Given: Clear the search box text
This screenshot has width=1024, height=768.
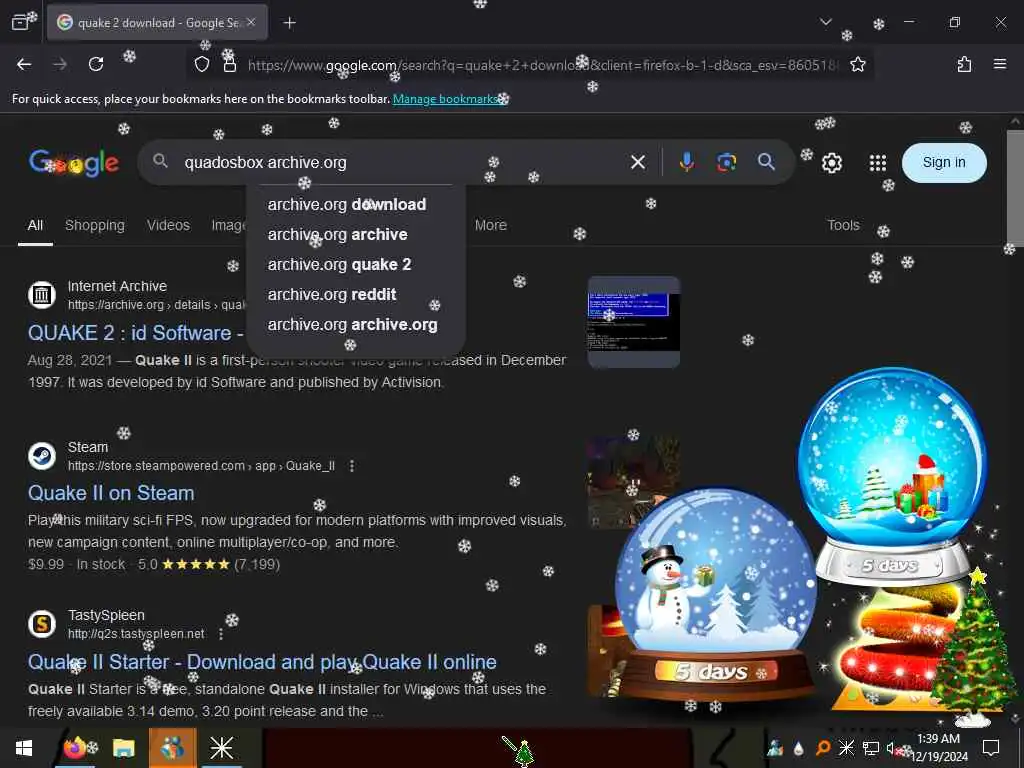Looking at the screenshot, I should 638,162.
